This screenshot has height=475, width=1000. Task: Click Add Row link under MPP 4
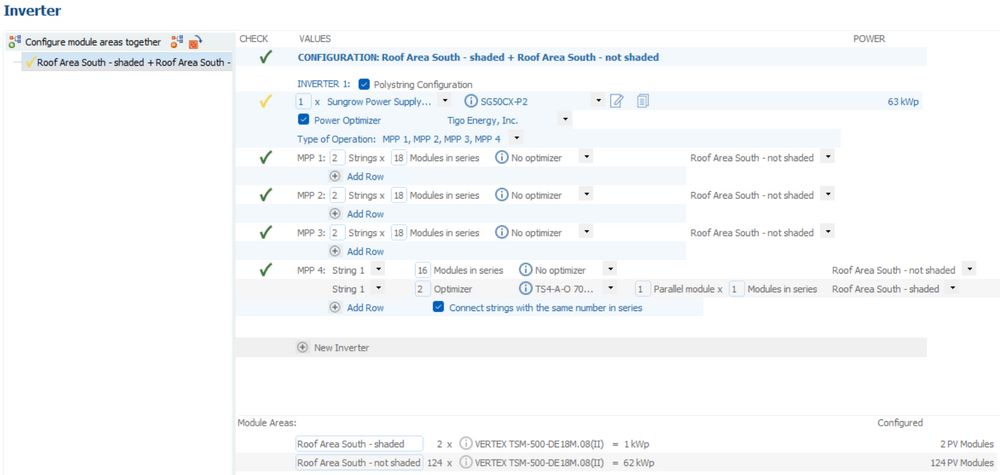coord(365,308)
